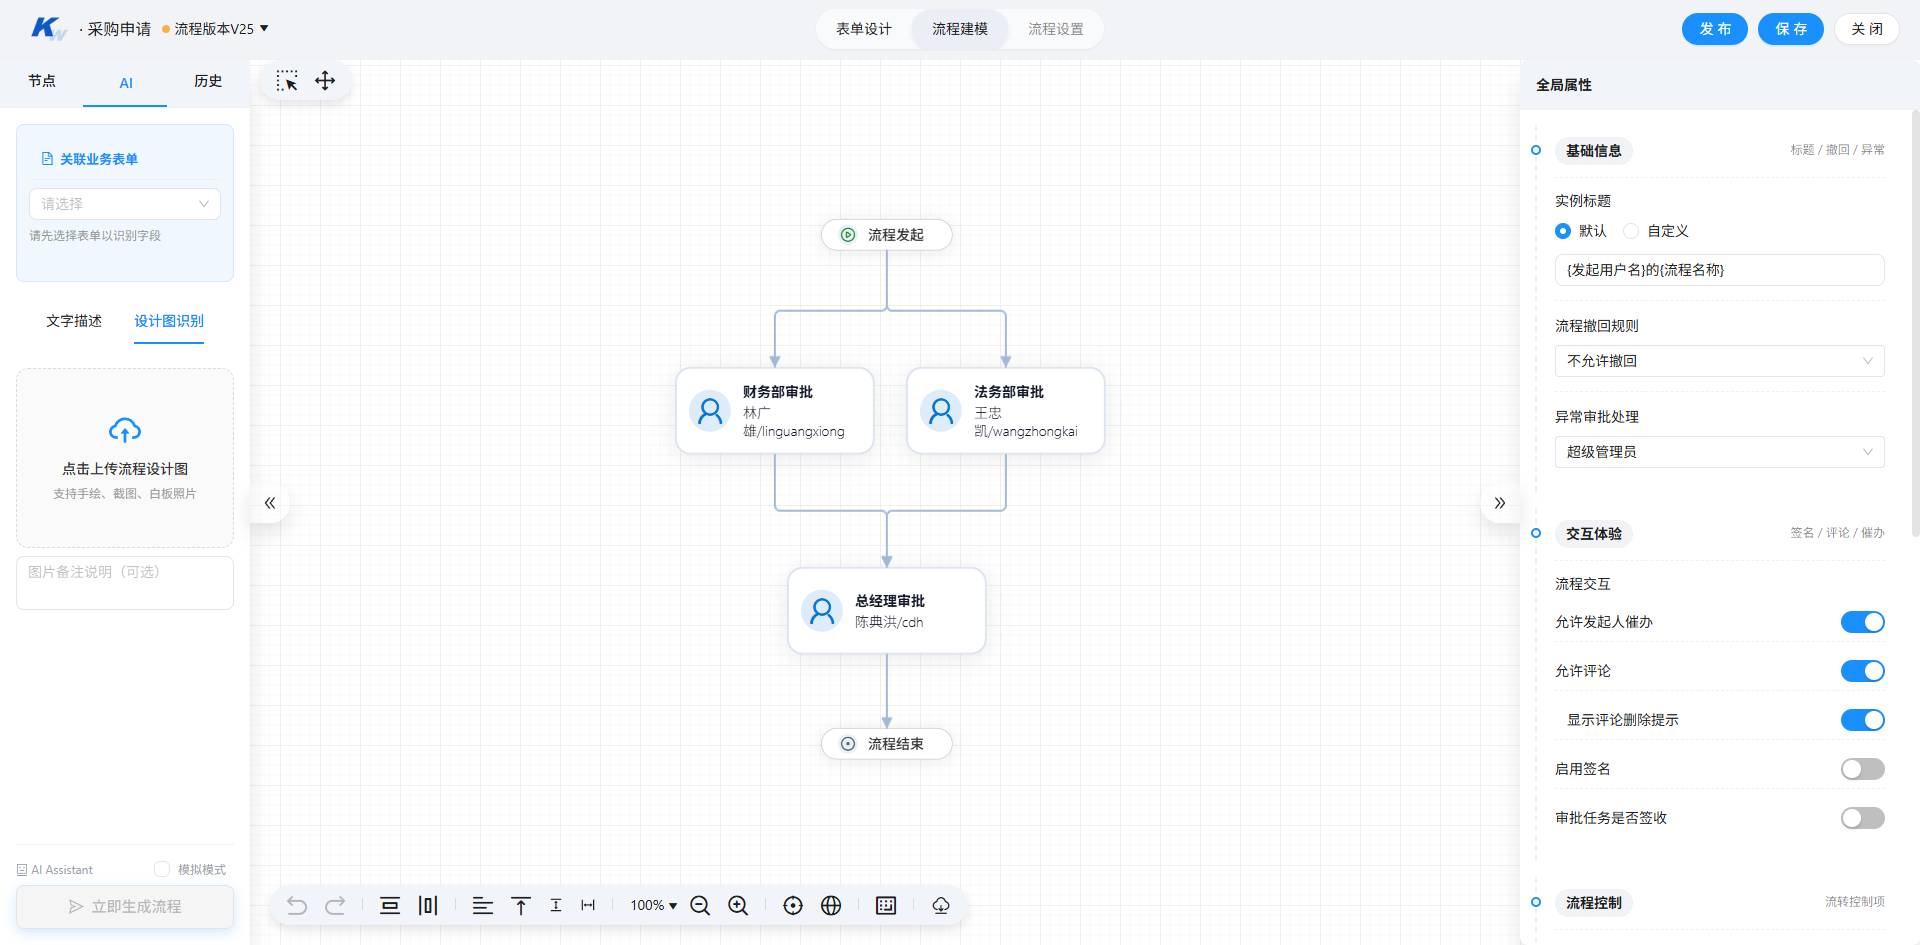Click the globe icon in bottom toolbar
This screenshot has width=1920, height=945.
[x=831, y=906]
